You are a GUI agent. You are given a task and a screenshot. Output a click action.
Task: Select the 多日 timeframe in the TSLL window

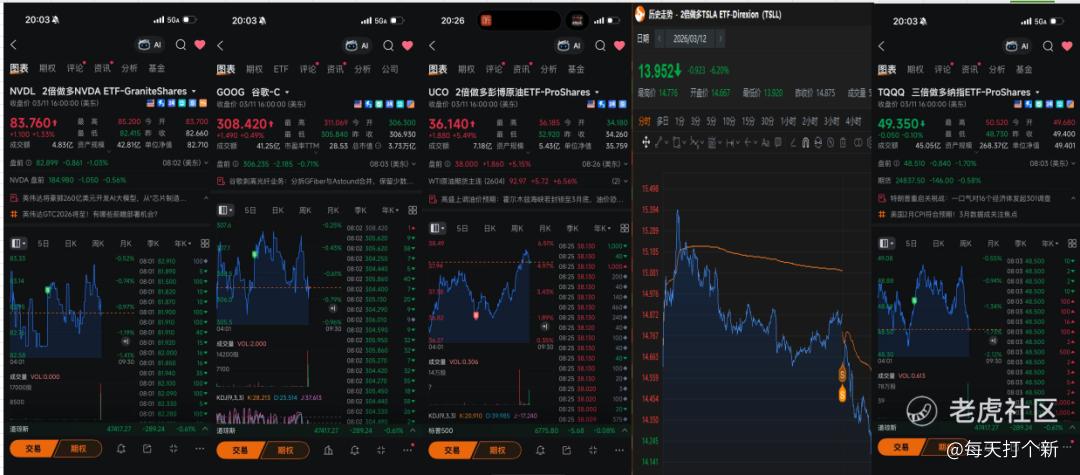[x=662, y=120]
